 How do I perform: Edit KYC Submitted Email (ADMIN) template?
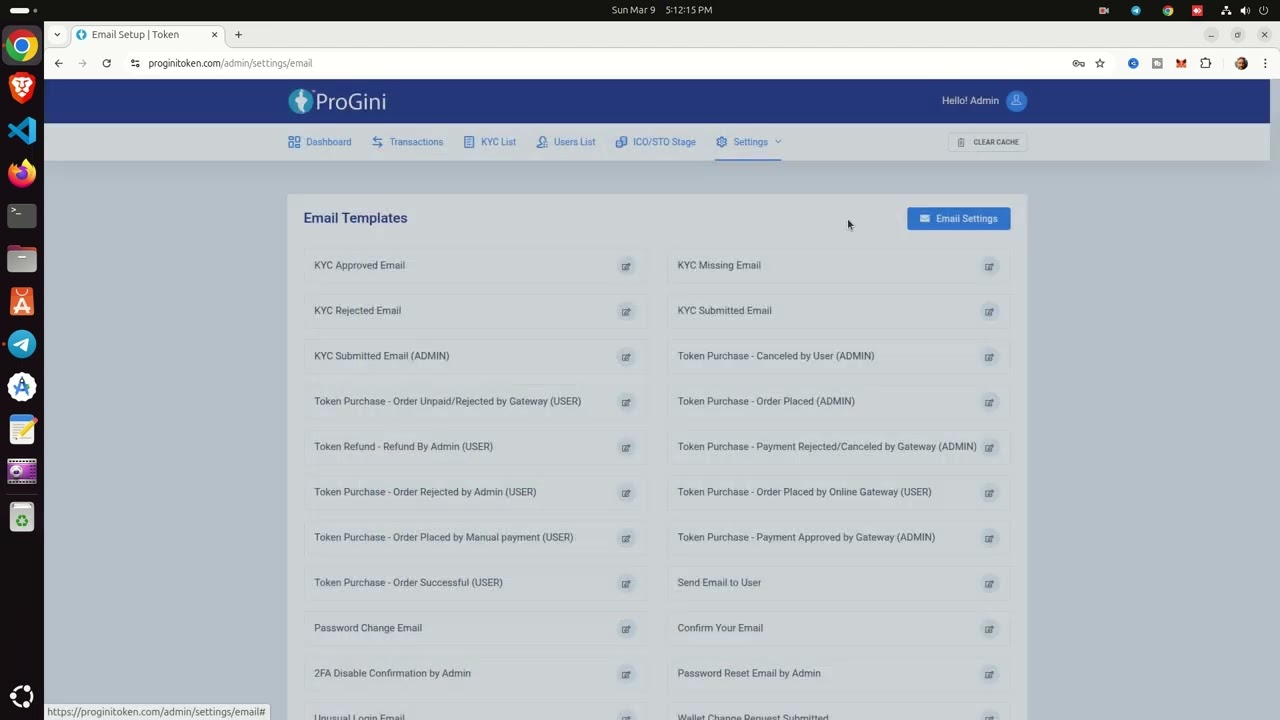click(x=626, y=357)
